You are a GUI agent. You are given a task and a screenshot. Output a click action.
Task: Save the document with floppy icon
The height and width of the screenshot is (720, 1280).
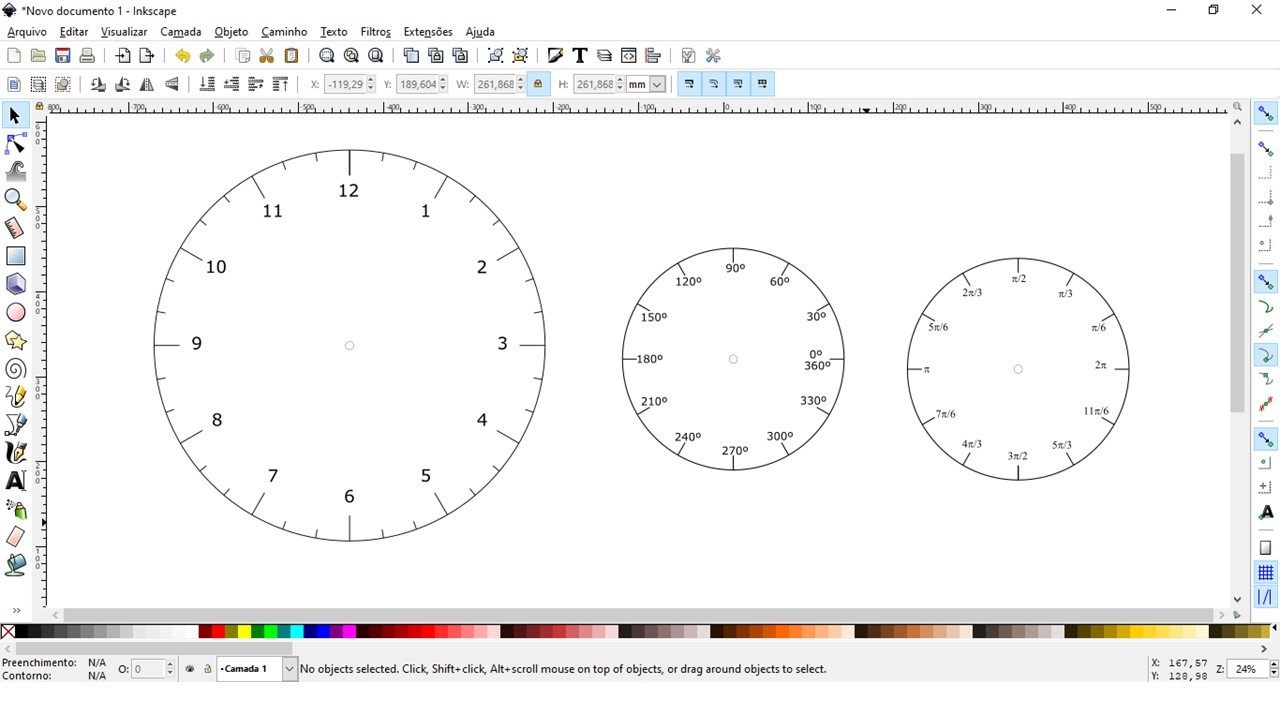coord(63,56)
